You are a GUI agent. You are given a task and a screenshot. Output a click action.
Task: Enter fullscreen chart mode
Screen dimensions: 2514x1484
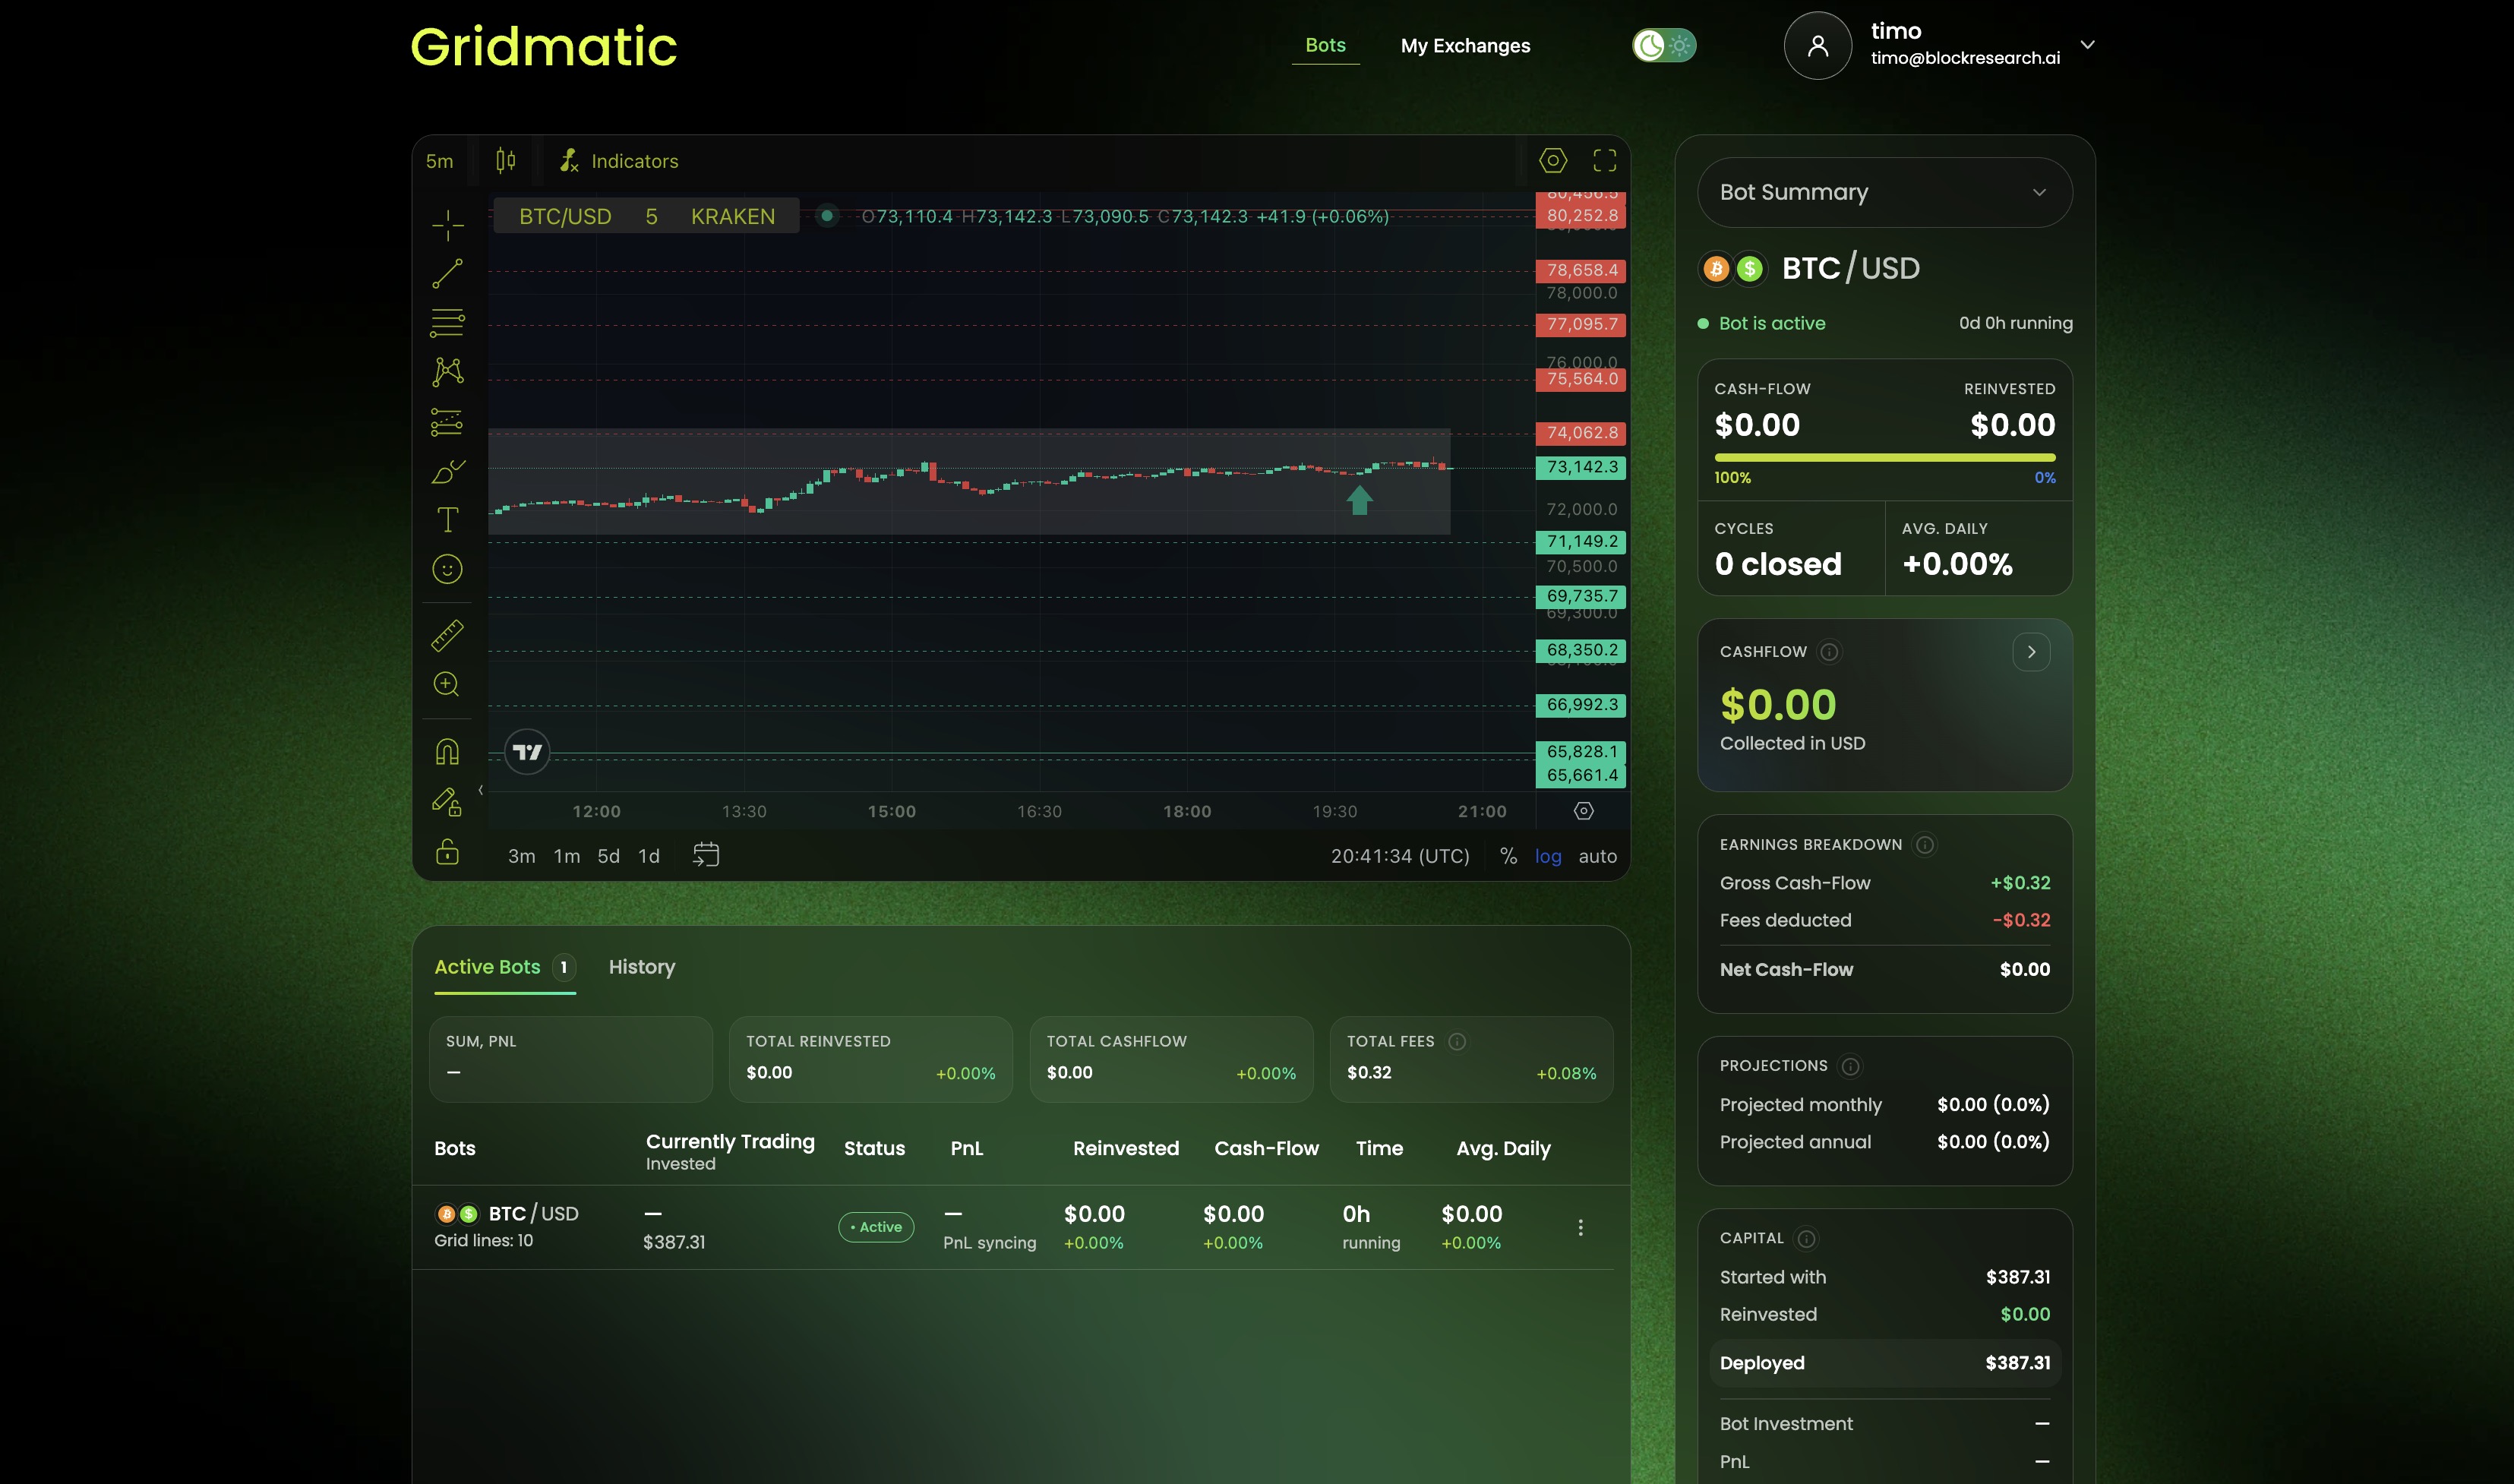point(1604,160)
